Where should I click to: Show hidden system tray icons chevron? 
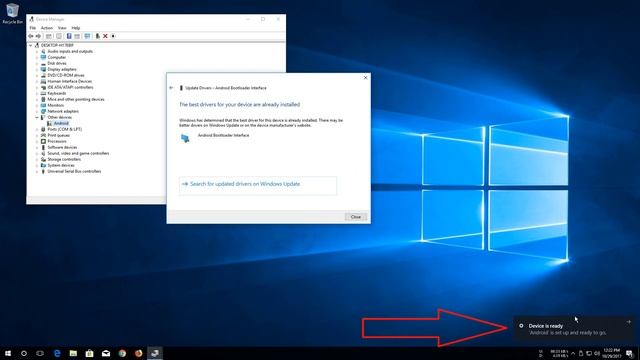click(573, 353)
